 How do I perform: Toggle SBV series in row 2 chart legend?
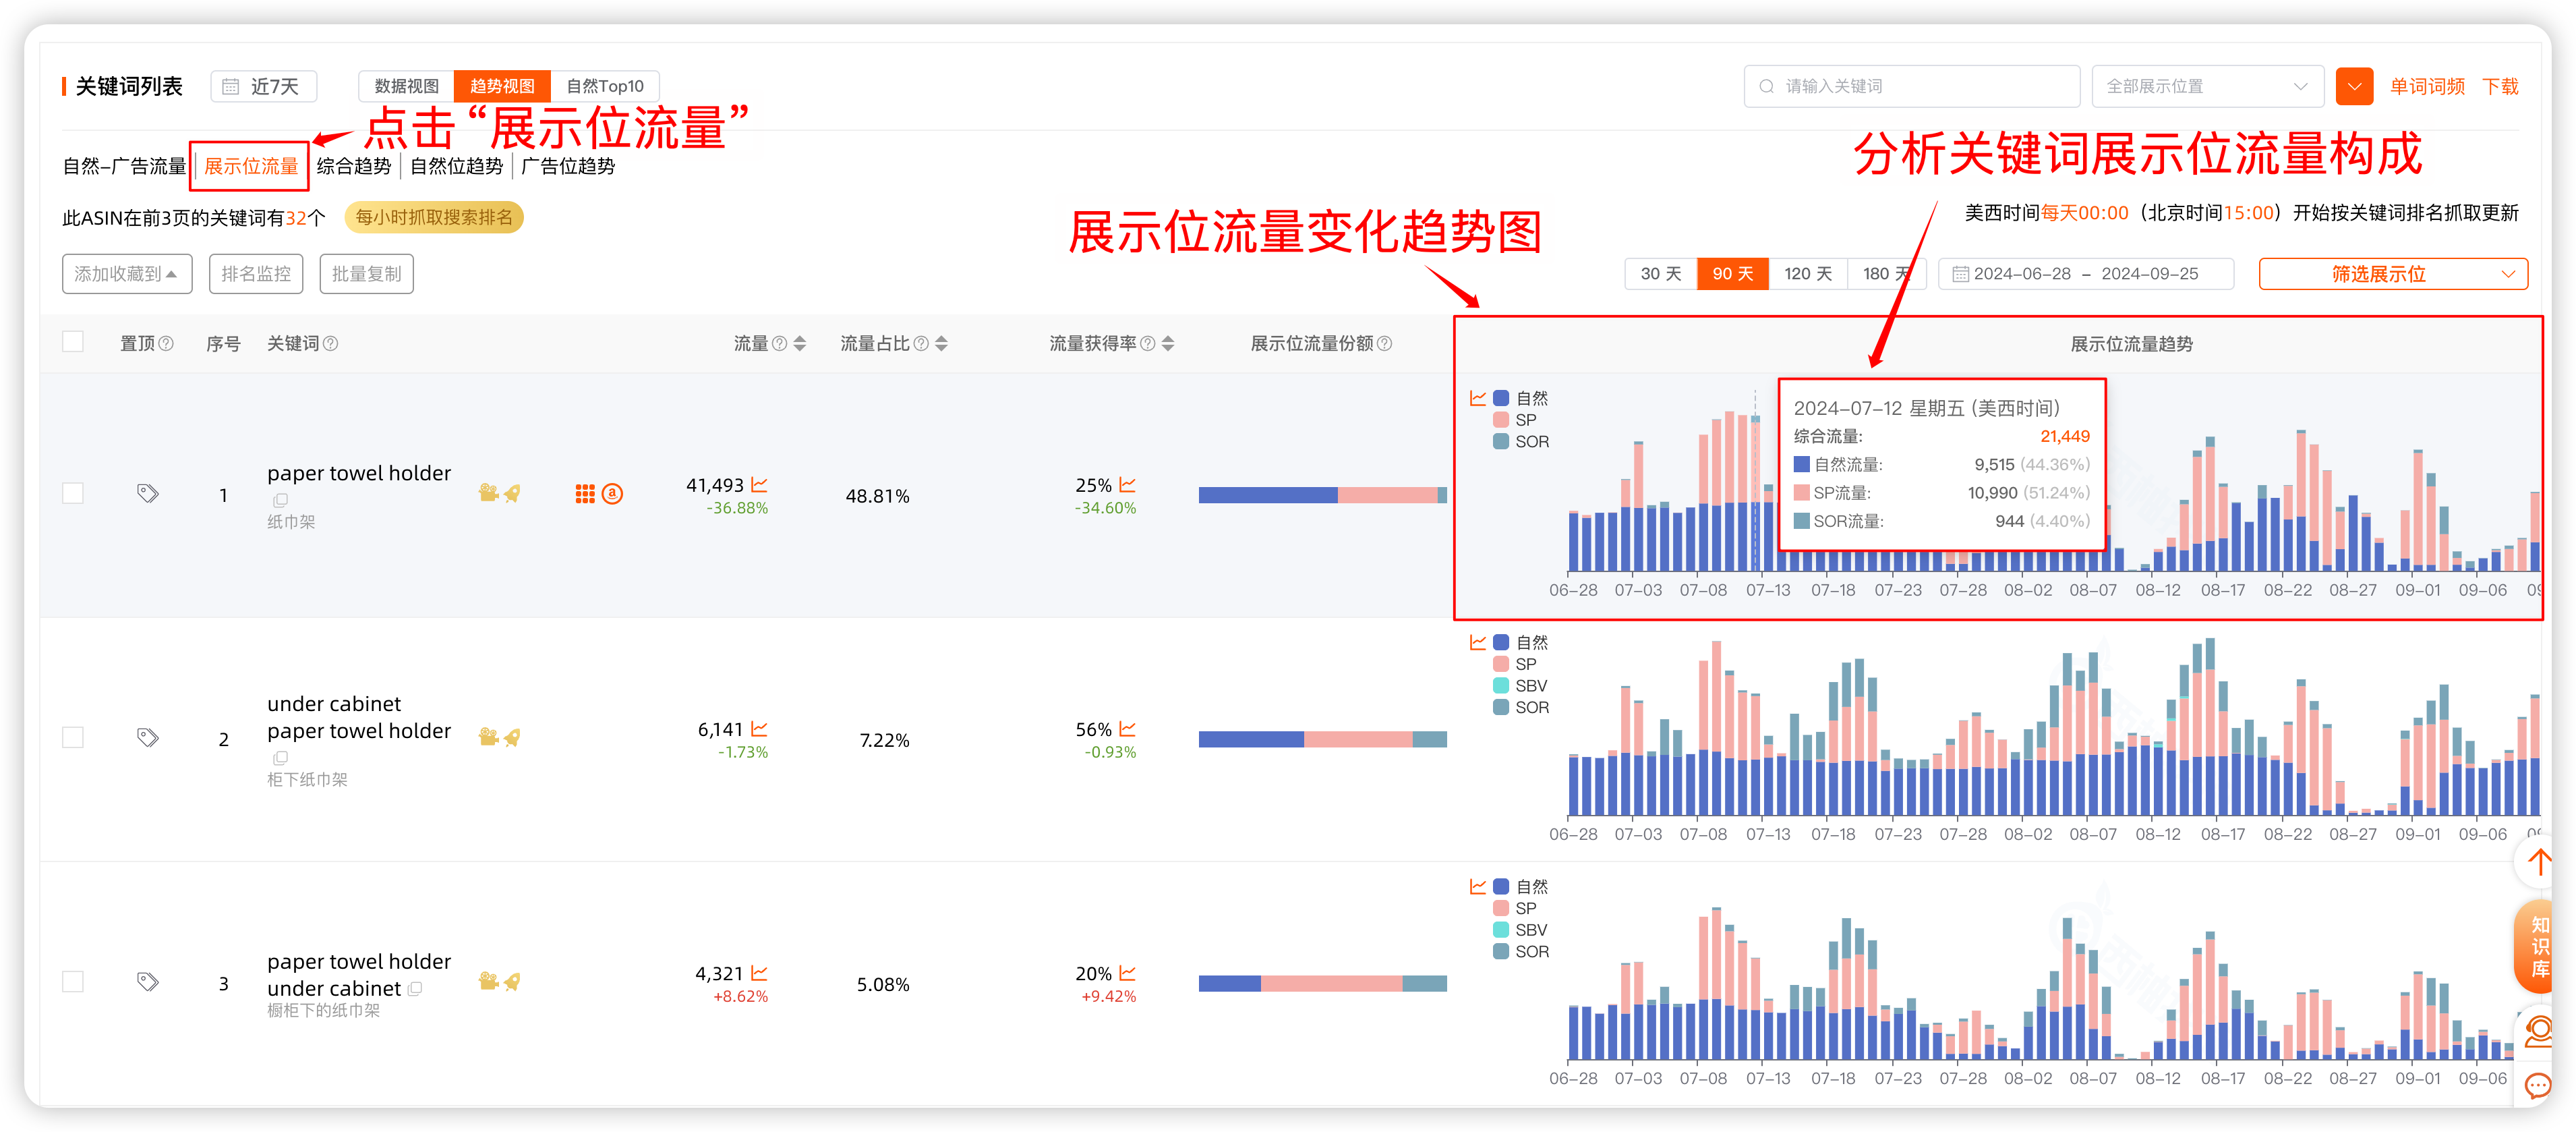(x=1520, y=686)
